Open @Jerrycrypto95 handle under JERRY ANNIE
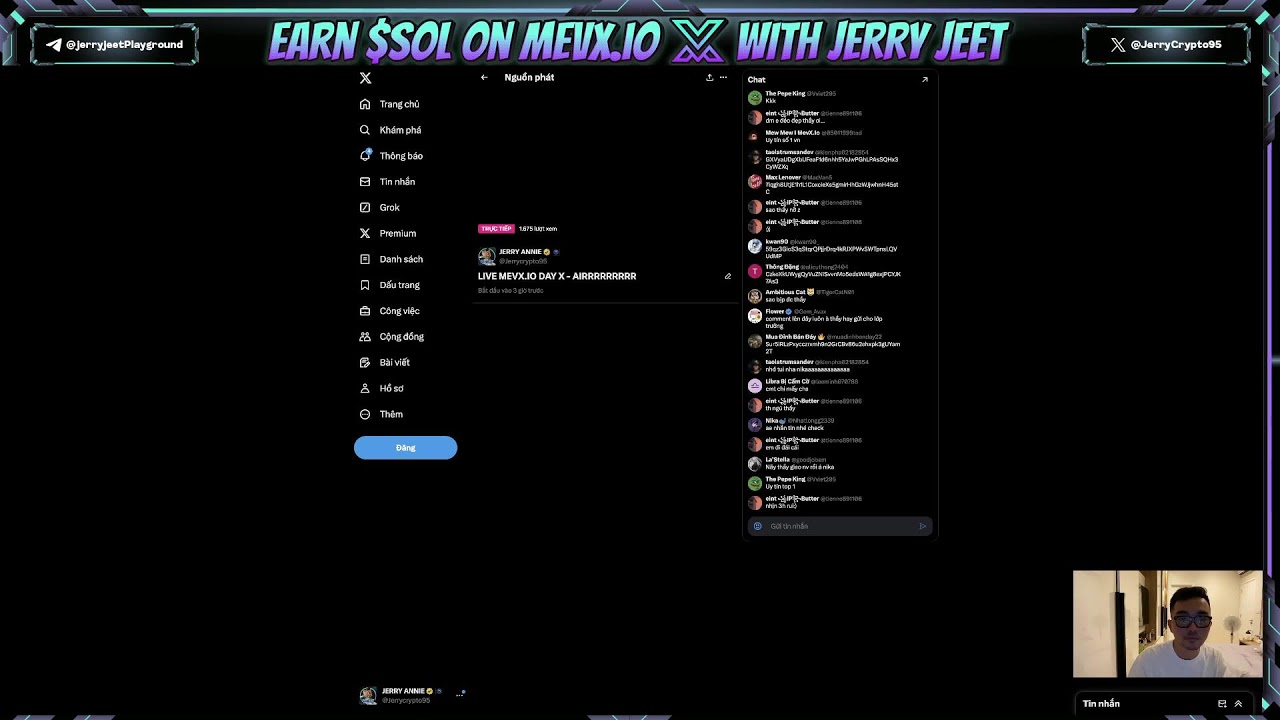This screenshot has height=720, width=1280. tap(523, 261)
